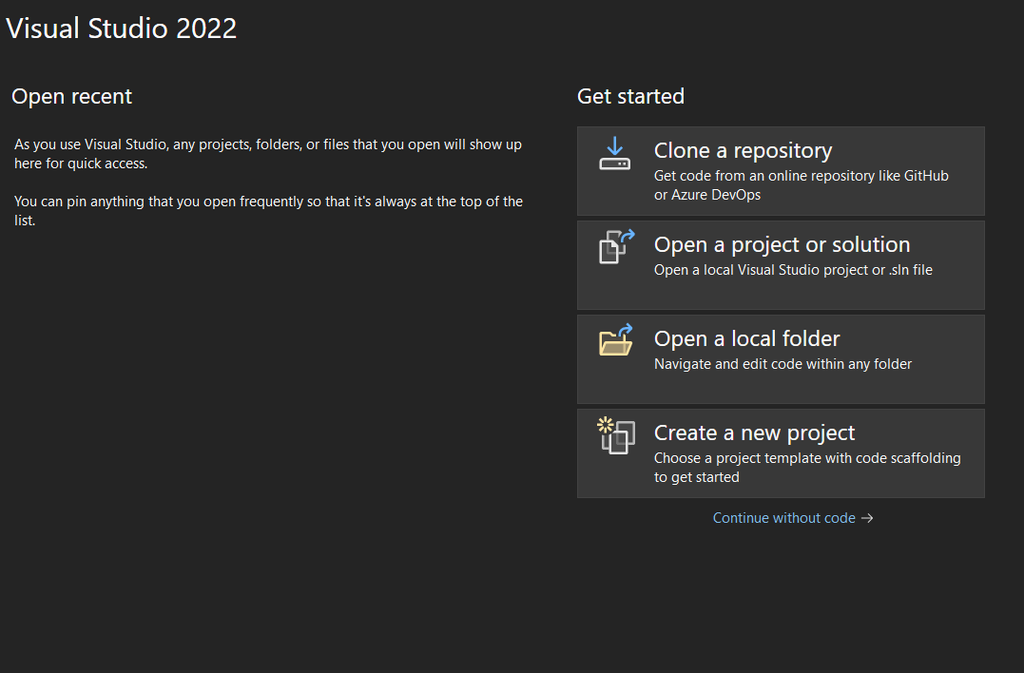Click the quick access hint paragraph
Viewport: 1024px width, 673px height.
[268, 154]
